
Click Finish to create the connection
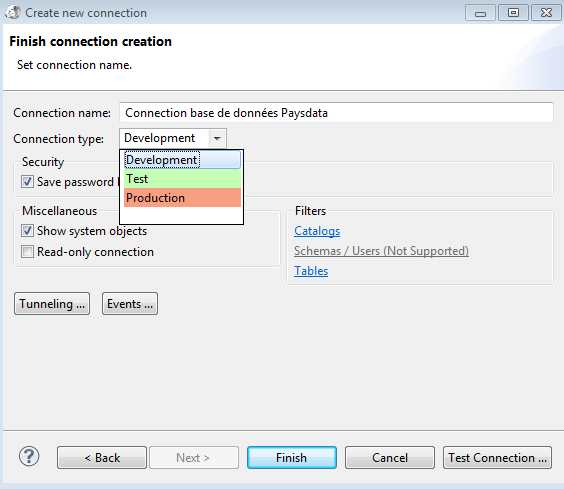[292, 458]
